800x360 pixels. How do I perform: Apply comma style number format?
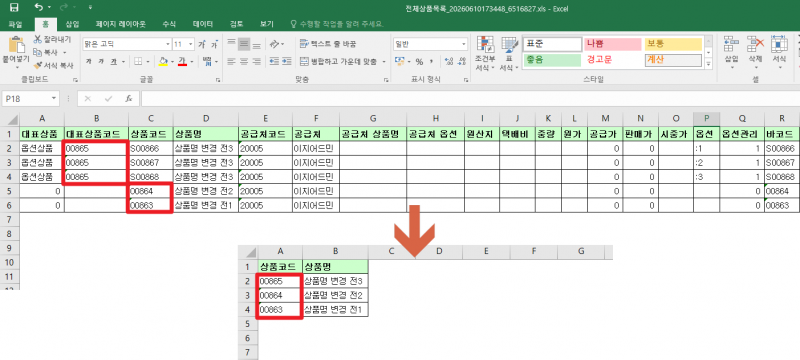[432, 62]
